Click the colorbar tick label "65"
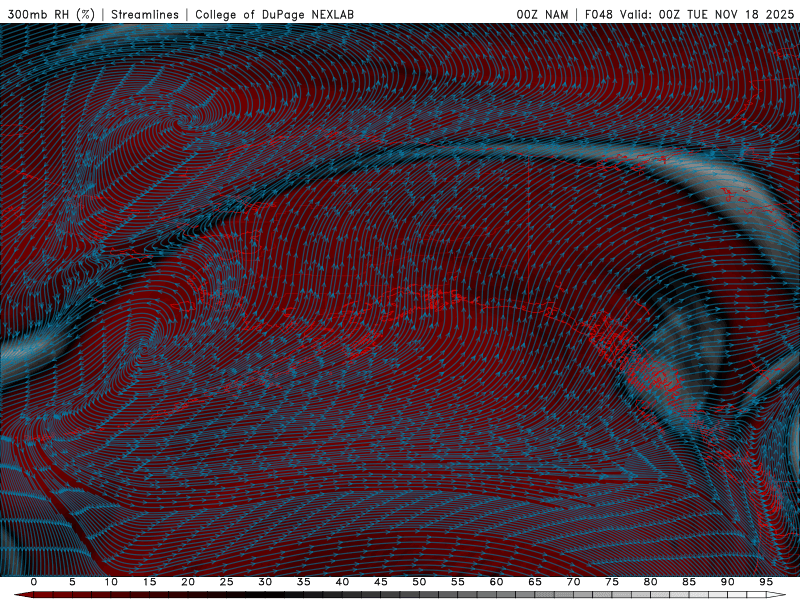This screenshot has height=600, width=800. pos(535,582)
